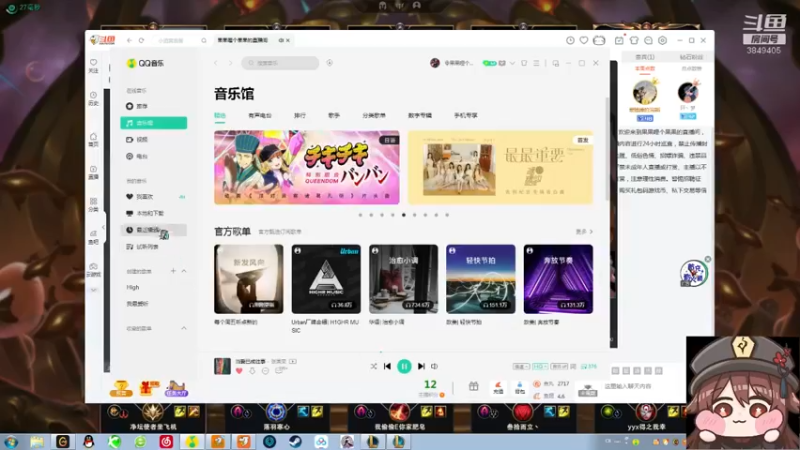The height and width of the screenshot is (450, 800).
Task: Open the heart 'My Favorites' sidebar item
Action: 140,196
